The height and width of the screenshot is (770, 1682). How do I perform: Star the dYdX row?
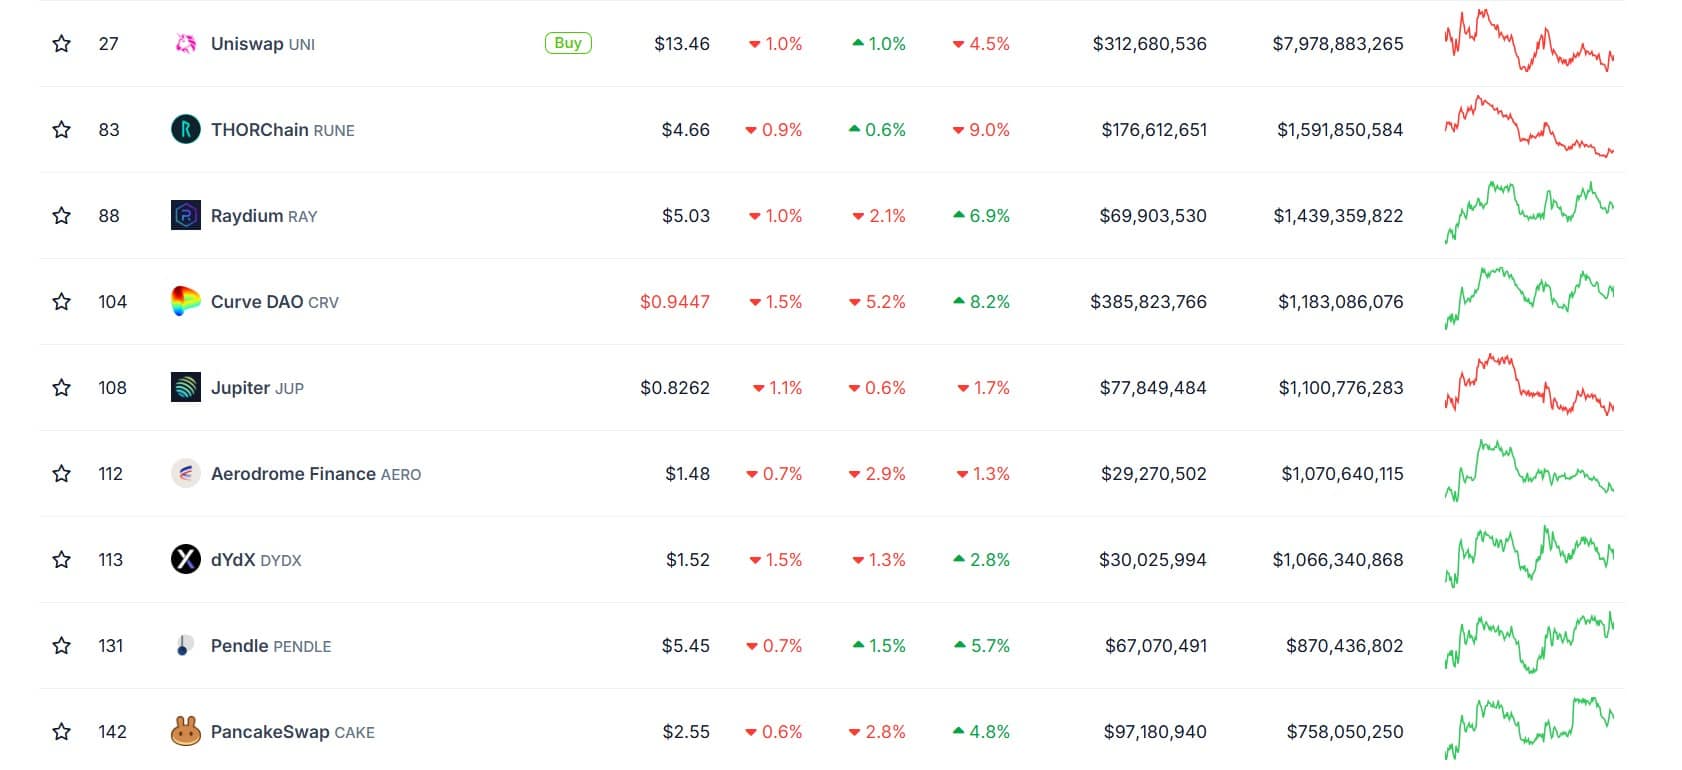coord(62,560)
